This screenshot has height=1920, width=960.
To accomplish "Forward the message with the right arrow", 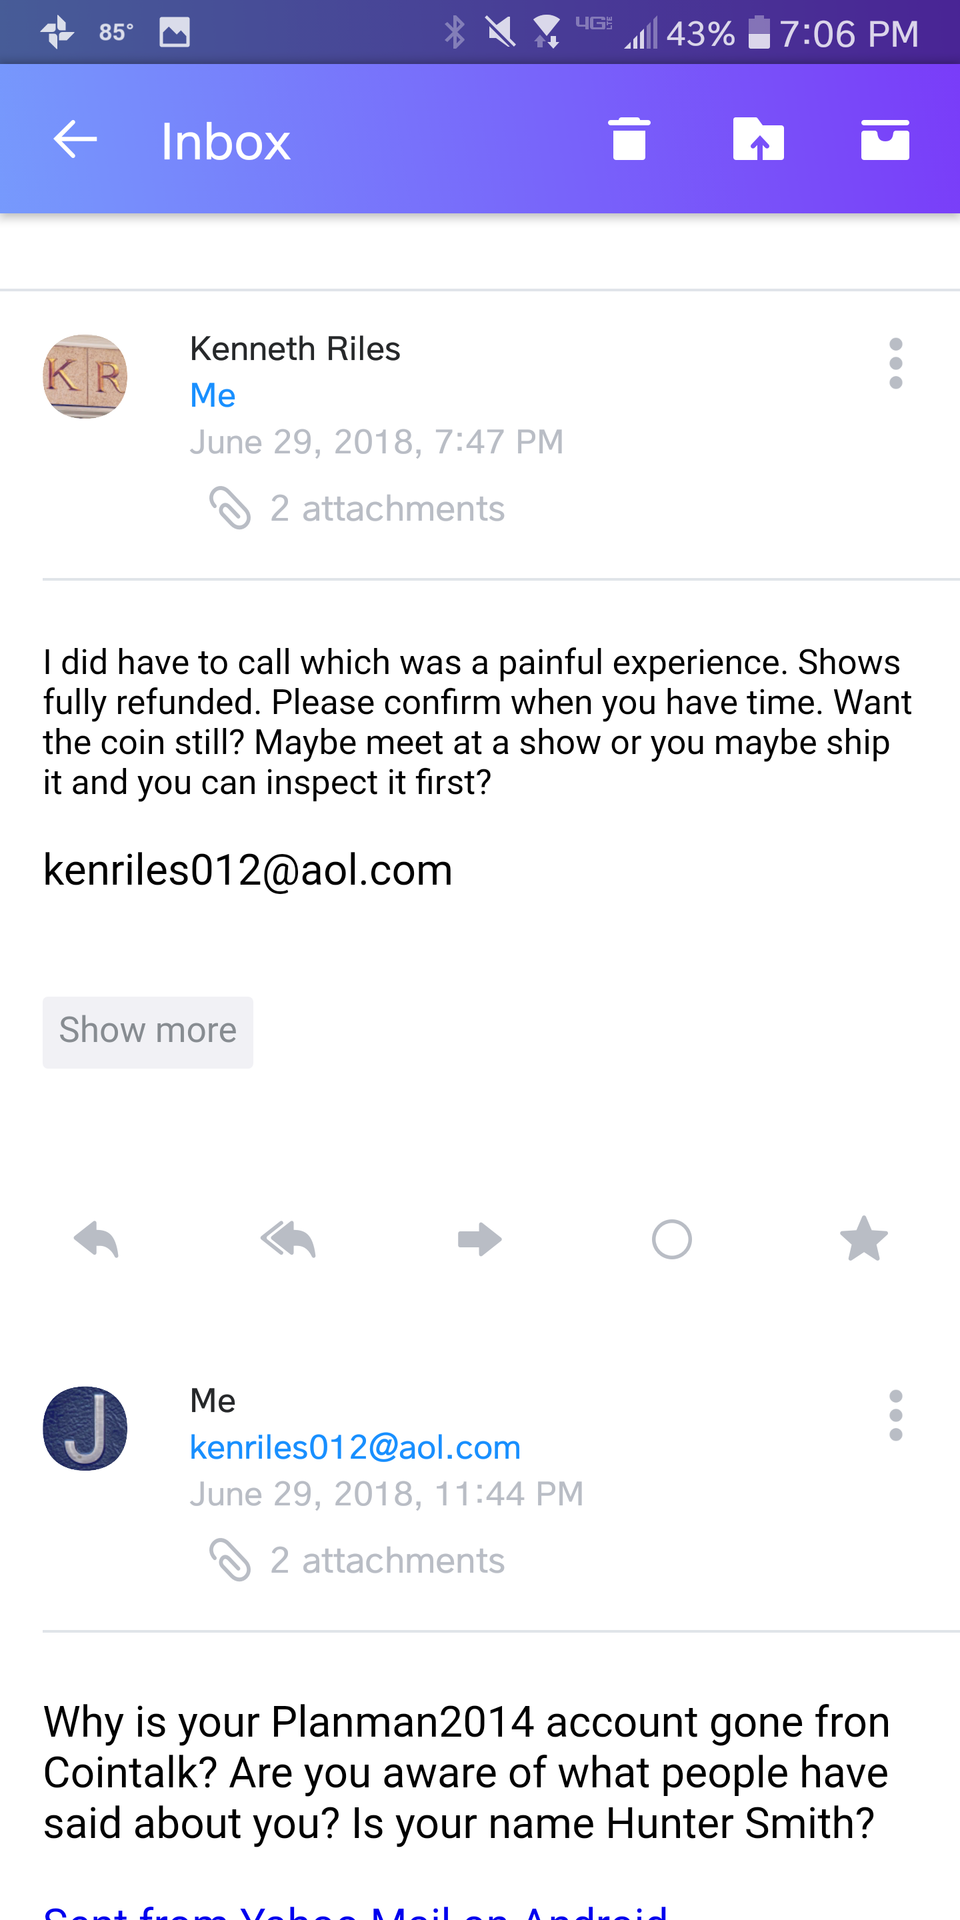I will click(480, 1240).
